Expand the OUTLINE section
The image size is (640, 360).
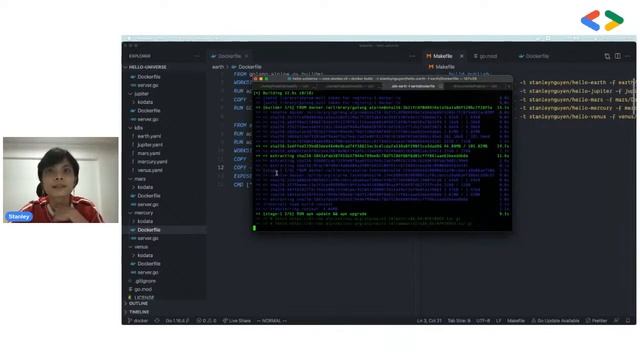coord(138,304)
